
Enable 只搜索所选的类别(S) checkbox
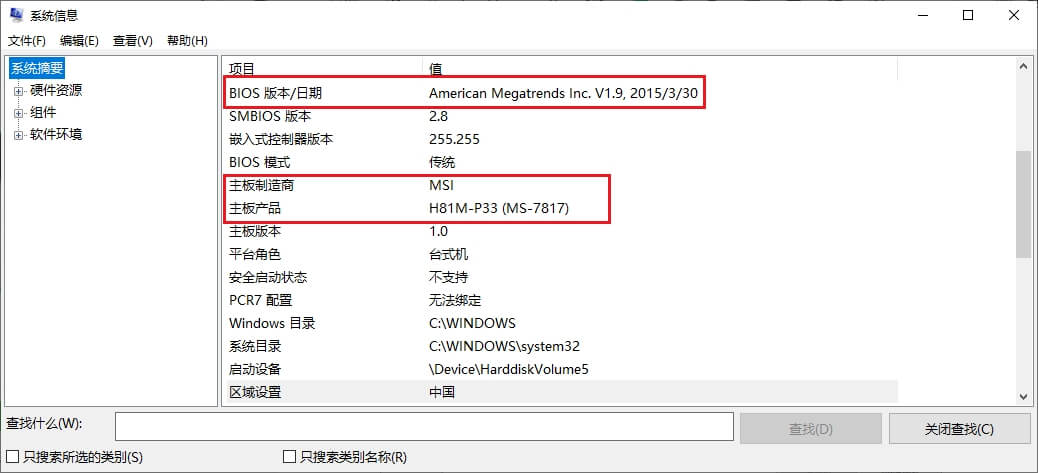[12, 456]
